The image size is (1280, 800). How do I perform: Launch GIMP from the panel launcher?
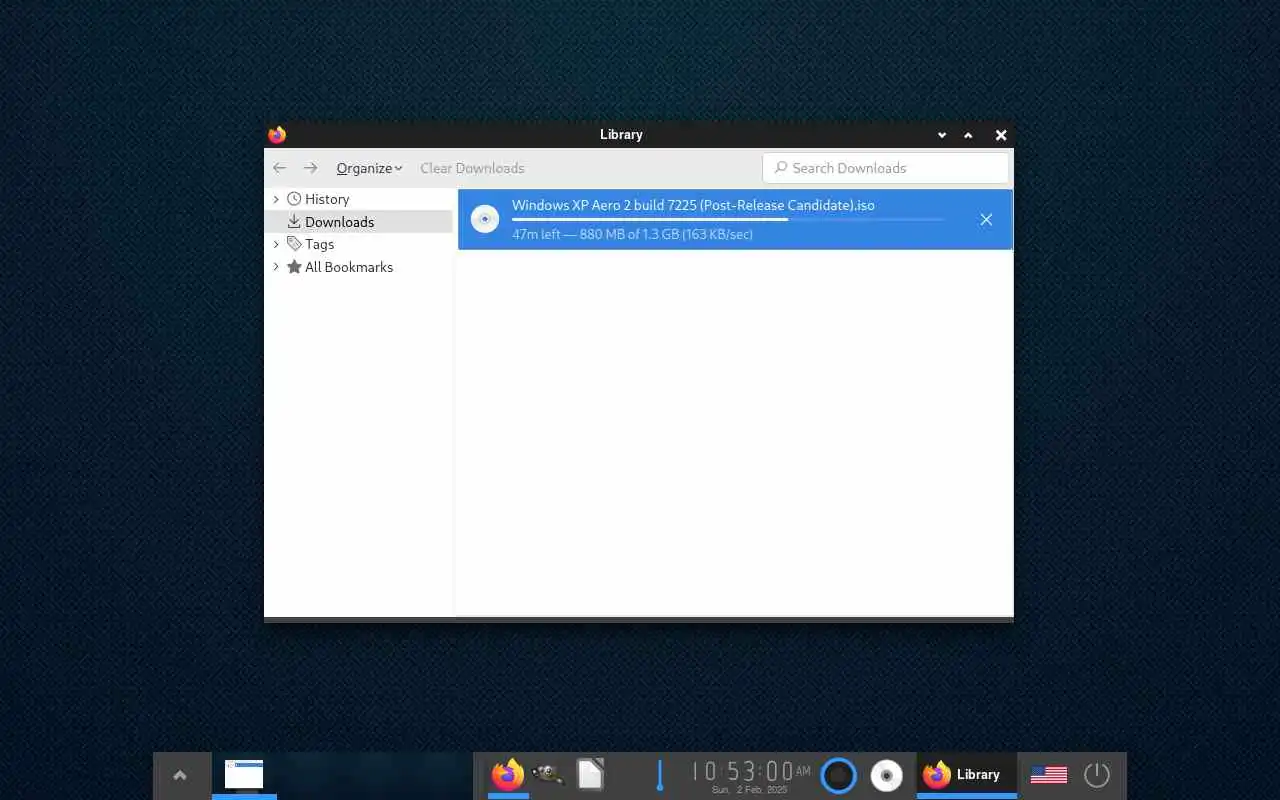(x=548, y=775)
